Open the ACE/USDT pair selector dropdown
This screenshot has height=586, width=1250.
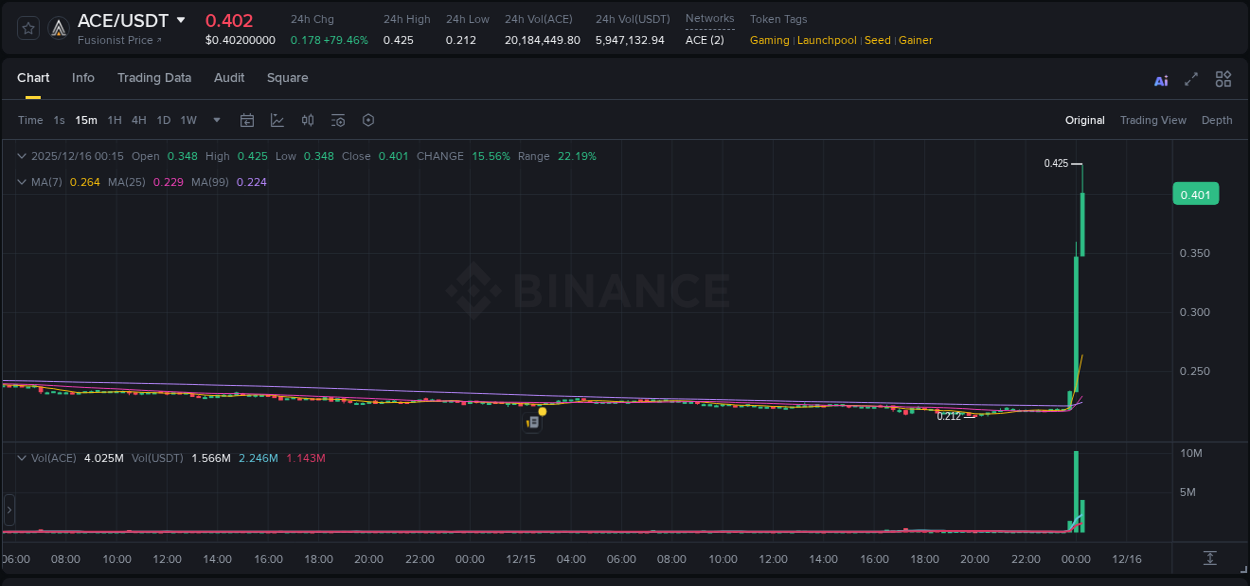(125, 20)
